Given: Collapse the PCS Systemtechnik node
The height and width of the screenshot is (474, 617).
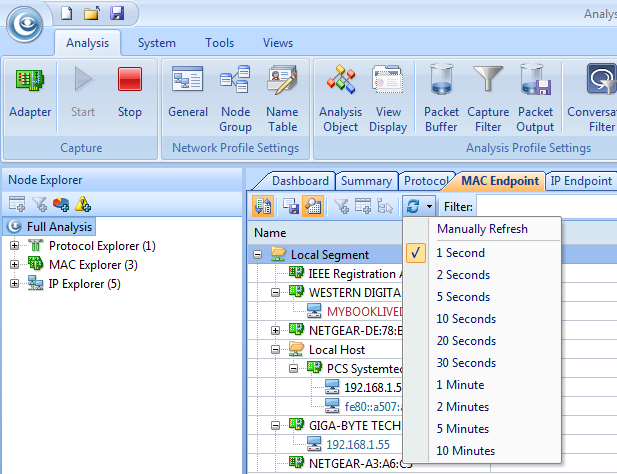Looking at the screenshot, I should click(x=293, y=369).
